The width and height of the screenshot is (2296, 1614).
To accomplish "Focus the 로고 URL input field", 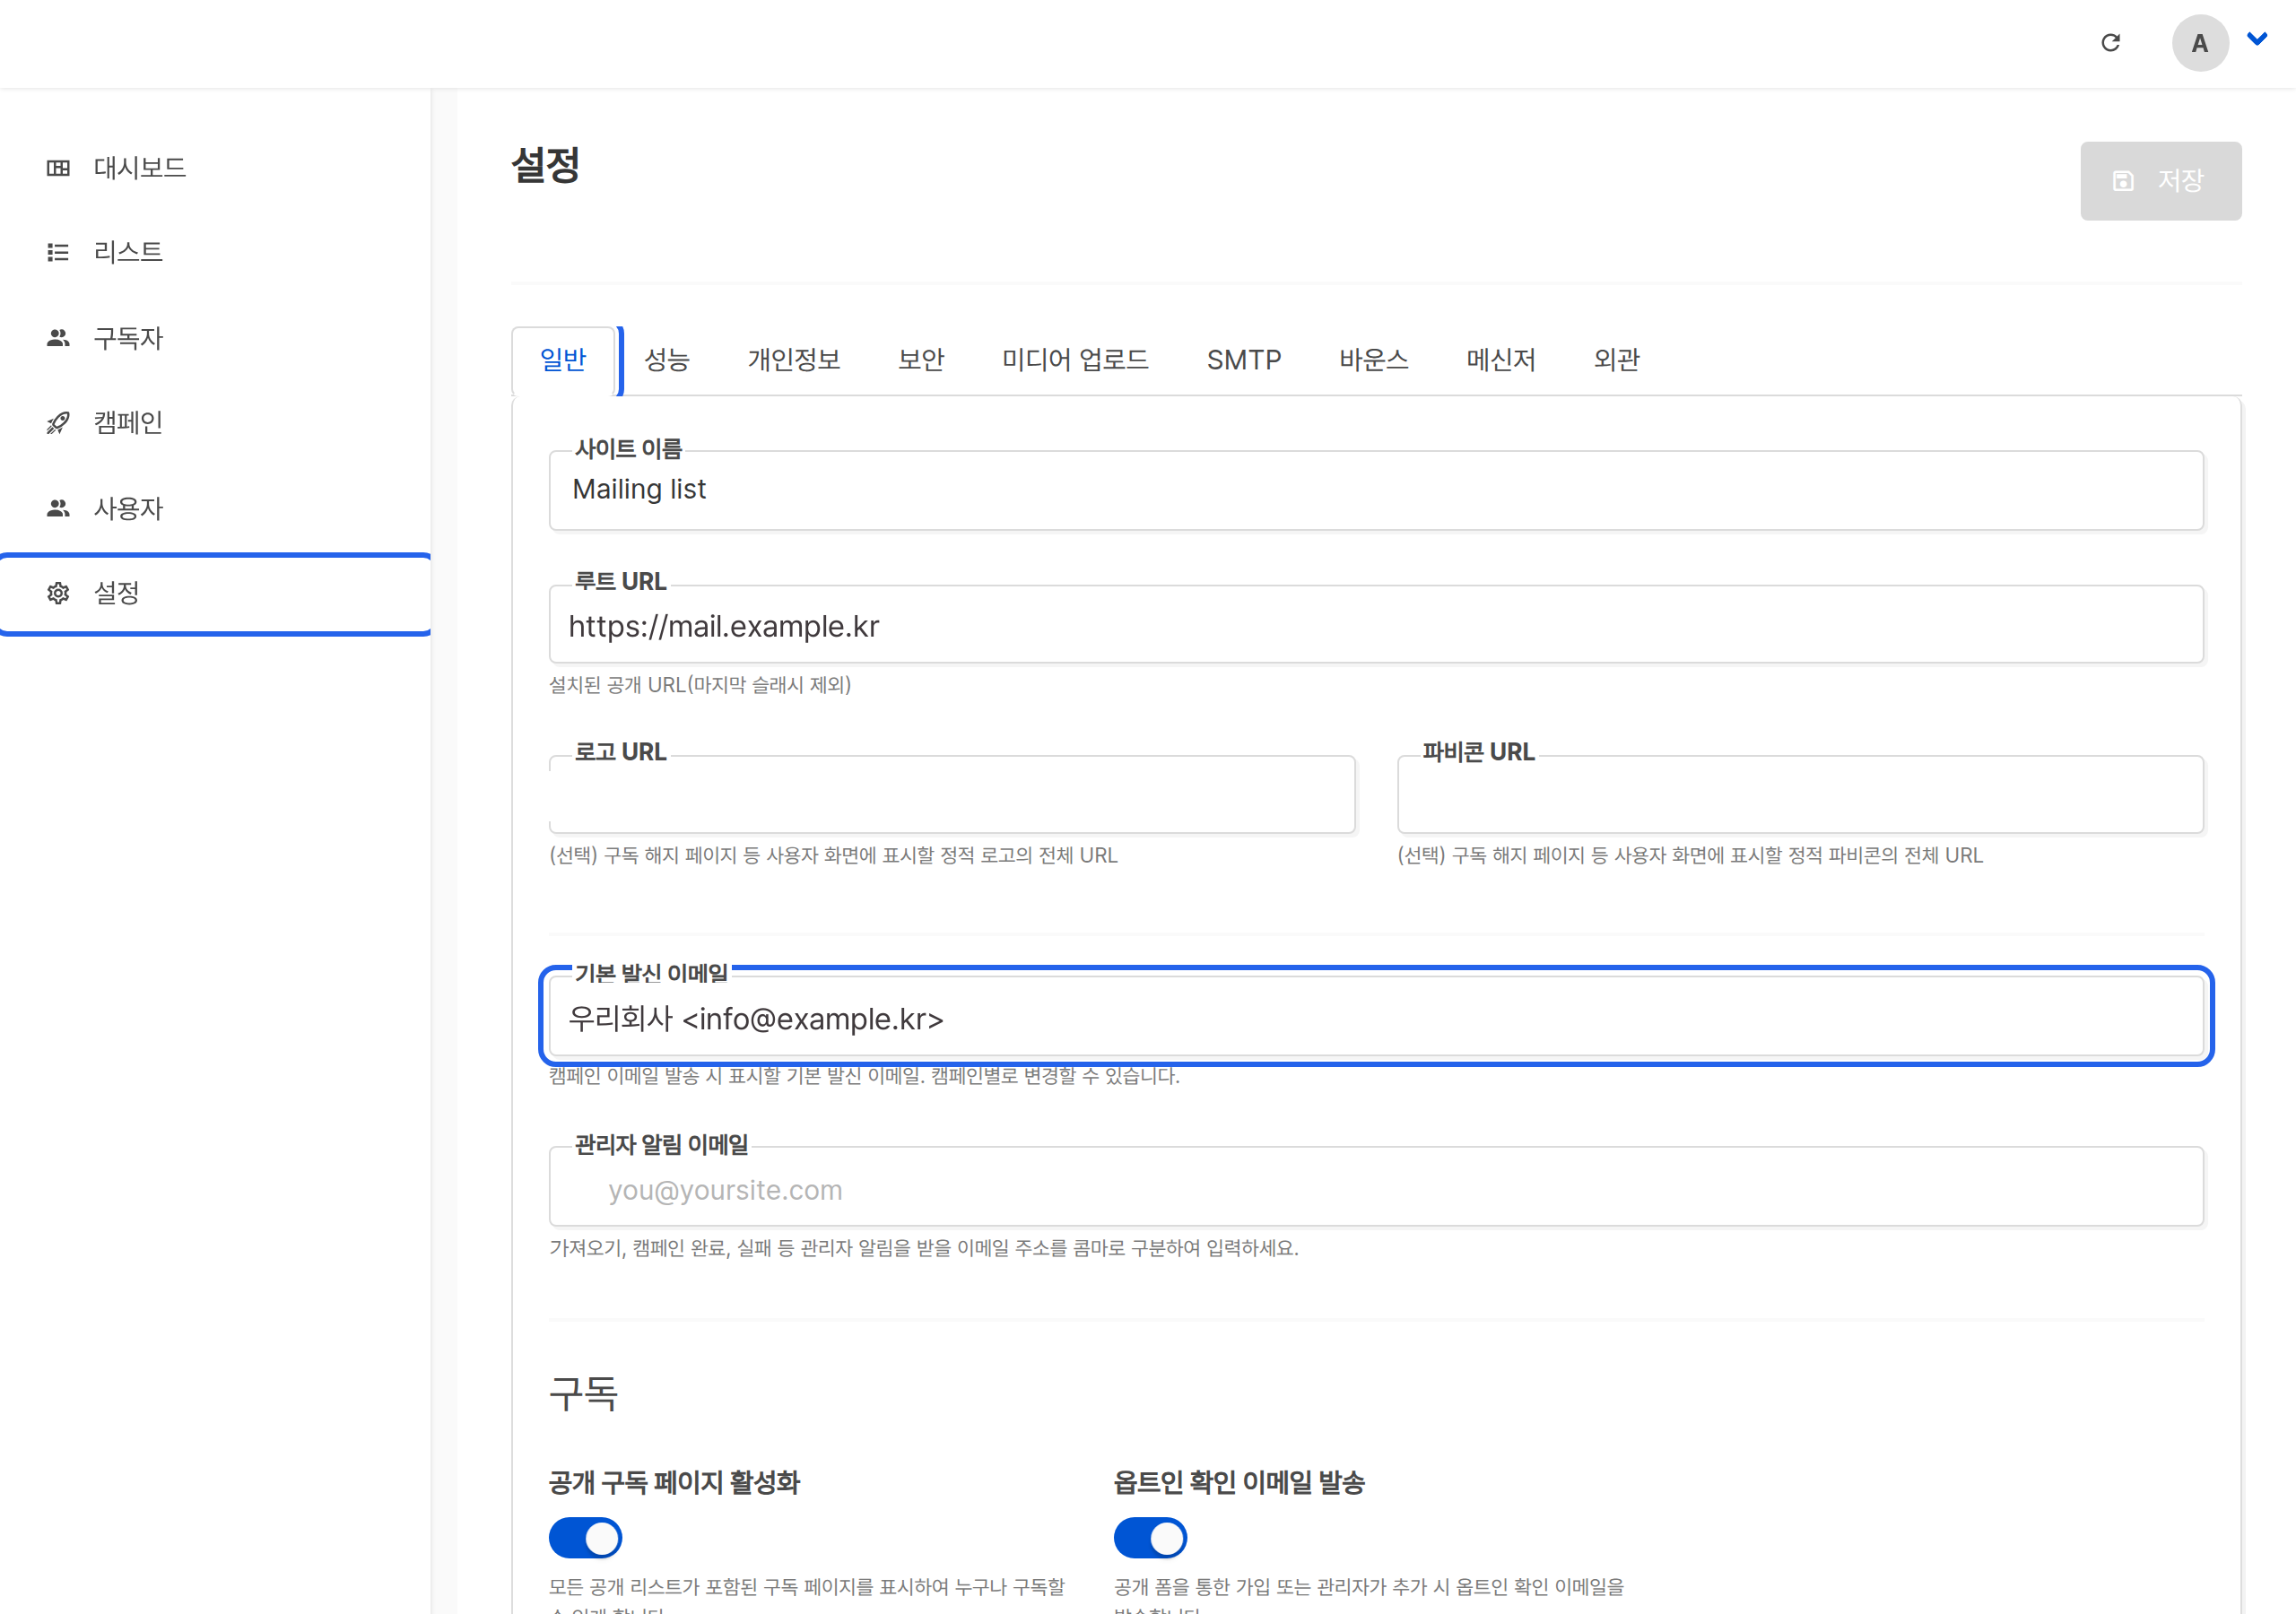I will tap(952, 795).
